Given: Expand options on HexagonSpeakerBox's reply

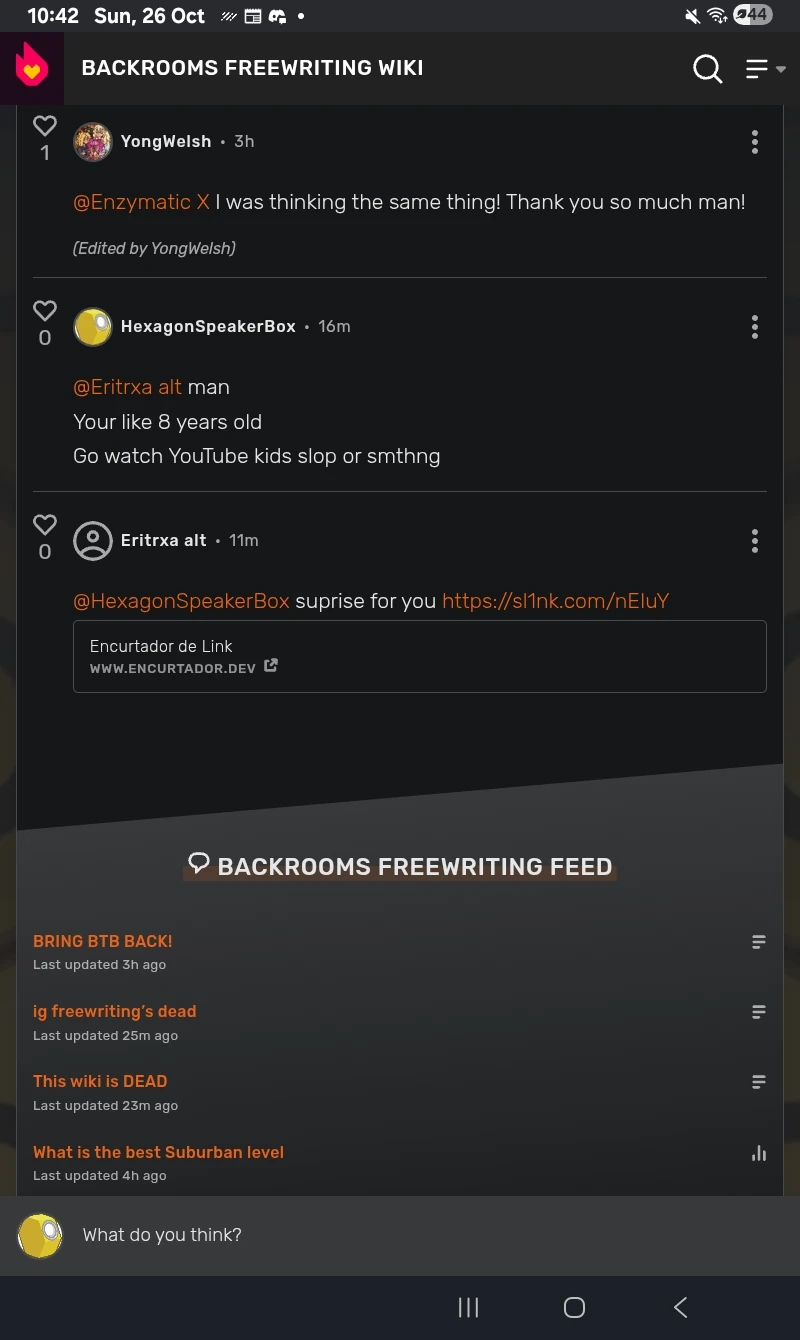Looking at the screenshot, I should click(x=755, y=326).
